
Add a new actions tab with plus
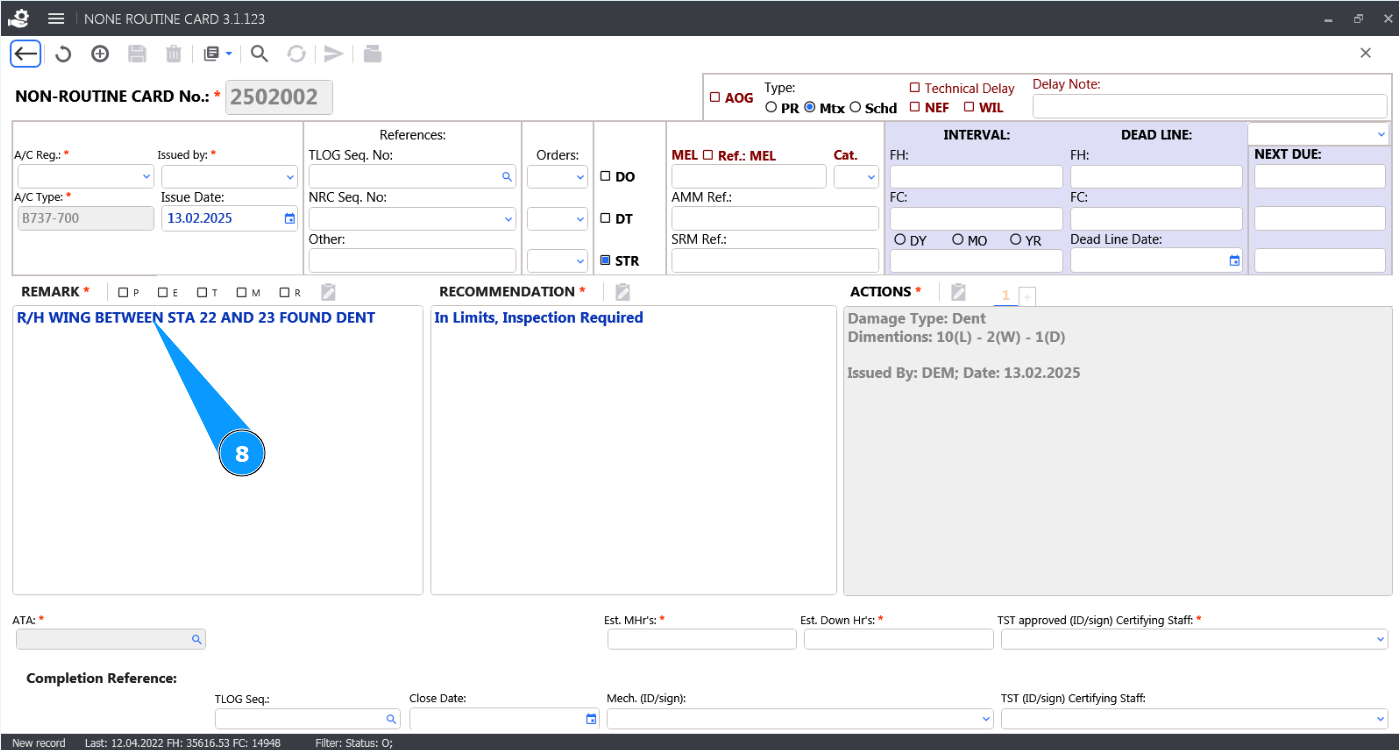point(1026,296)
